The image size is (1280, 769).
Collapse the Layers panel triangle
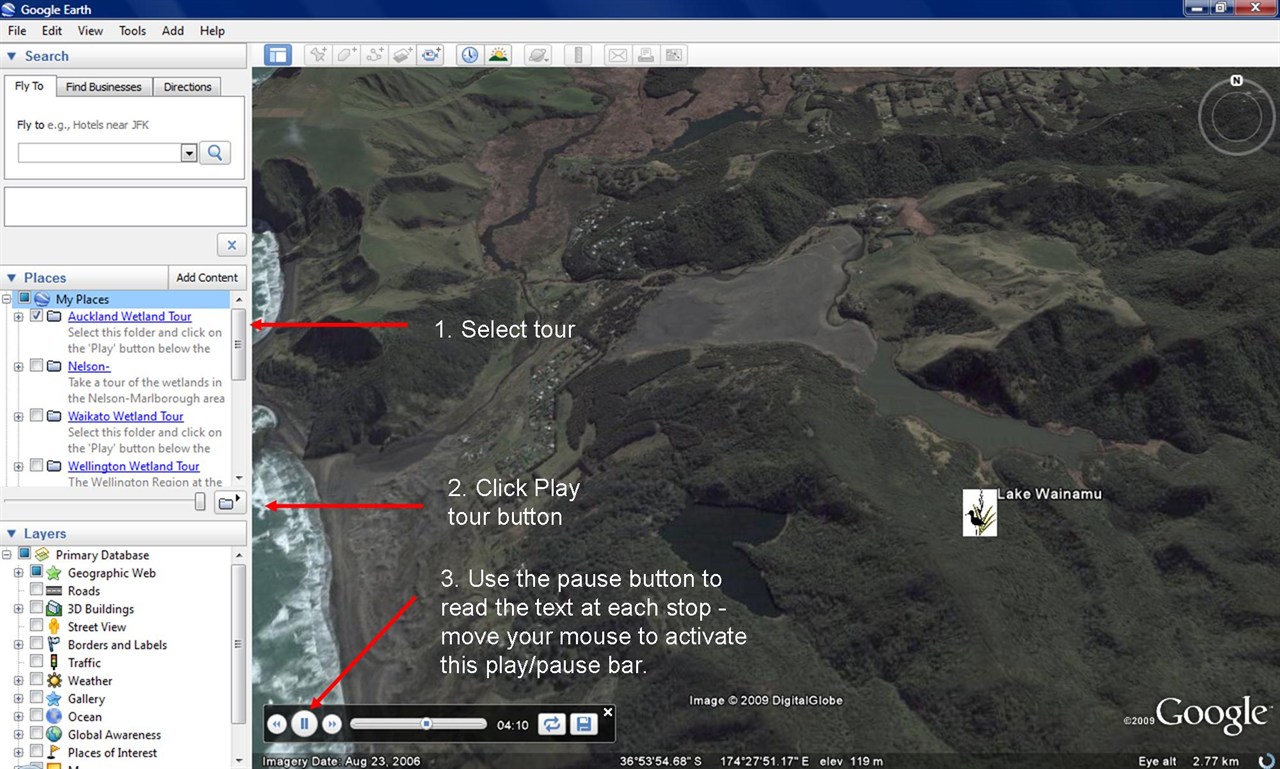[12, 534]
